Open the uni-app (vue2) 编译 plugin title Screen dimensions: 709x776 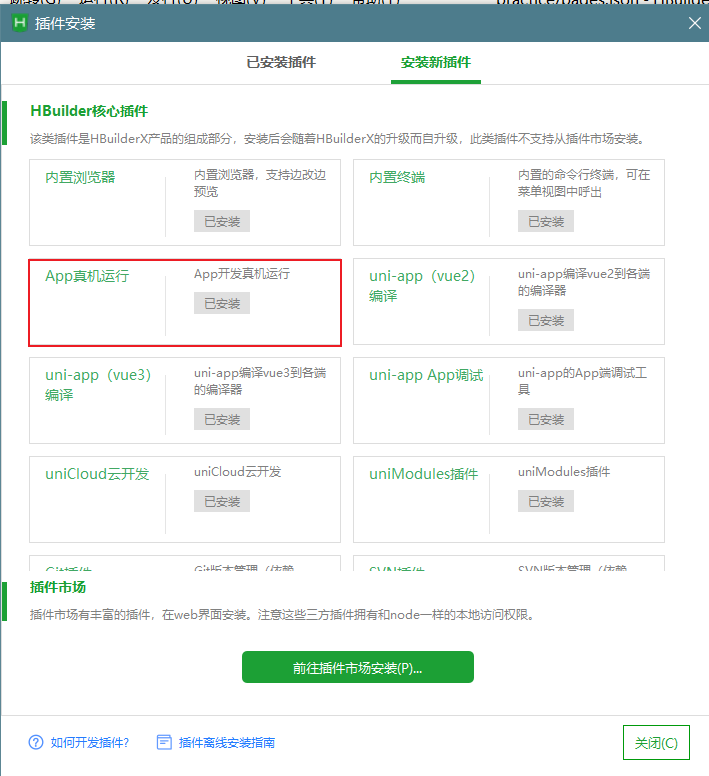tap(422, 286)
